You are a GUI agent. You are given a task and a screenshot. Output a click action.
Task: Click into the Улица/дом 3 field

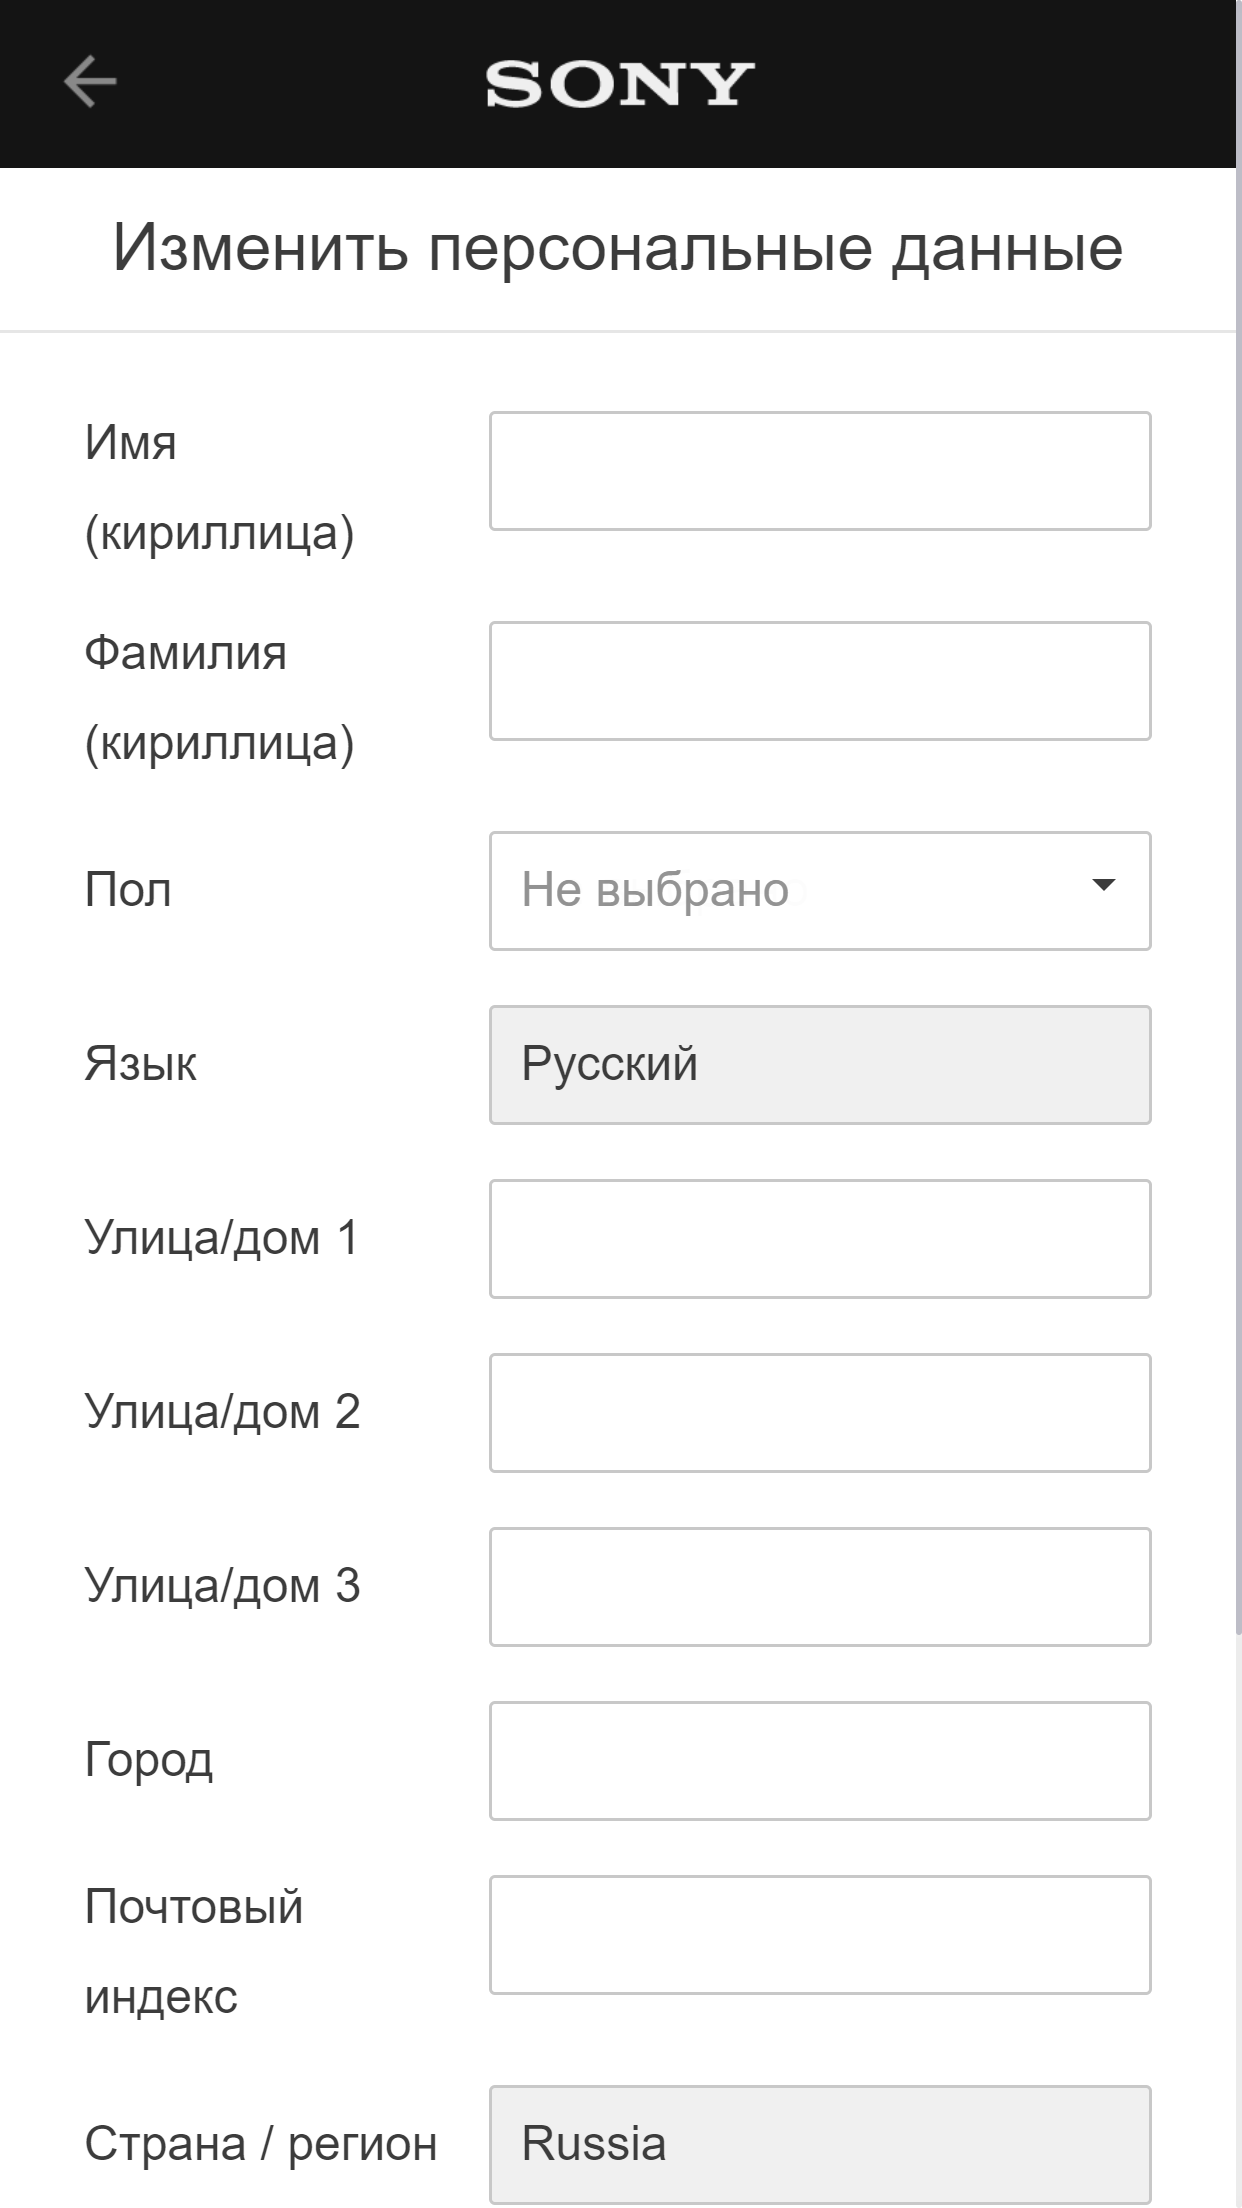coord(819,1585)
